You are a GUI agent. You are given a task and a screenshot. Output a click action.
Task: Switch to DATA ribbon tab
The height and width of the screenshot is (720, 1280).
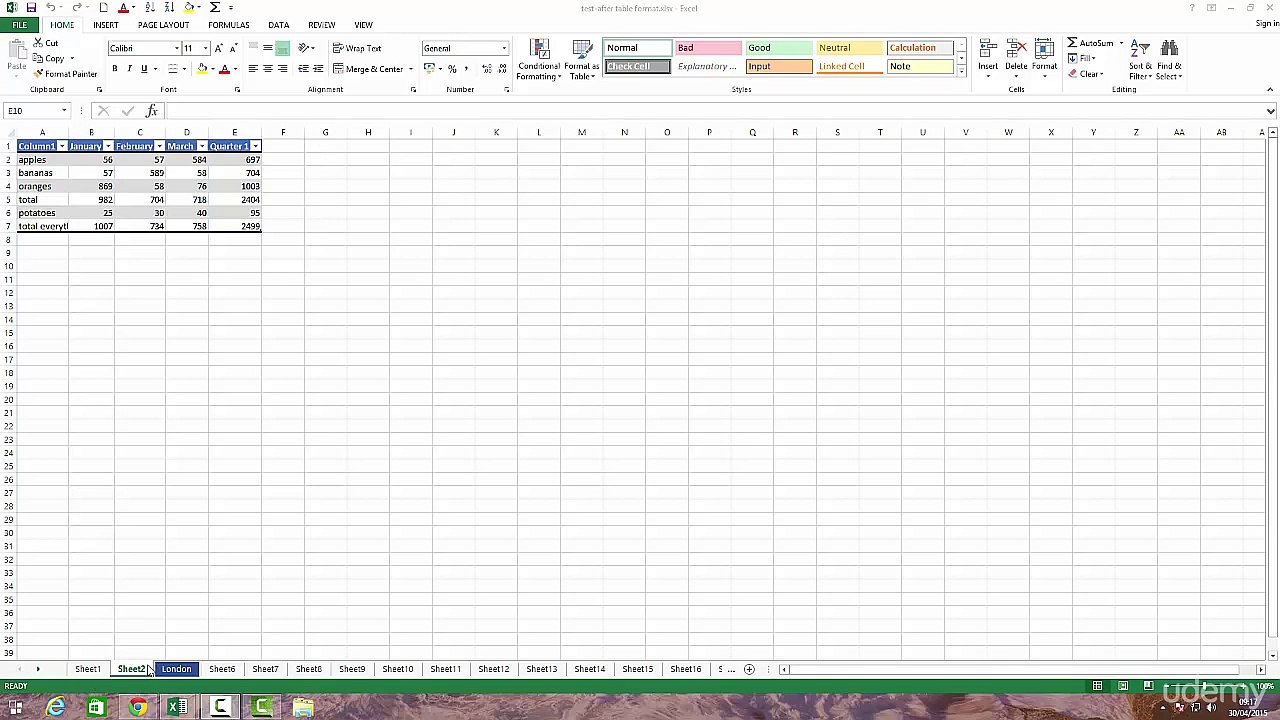click(278, 25)
